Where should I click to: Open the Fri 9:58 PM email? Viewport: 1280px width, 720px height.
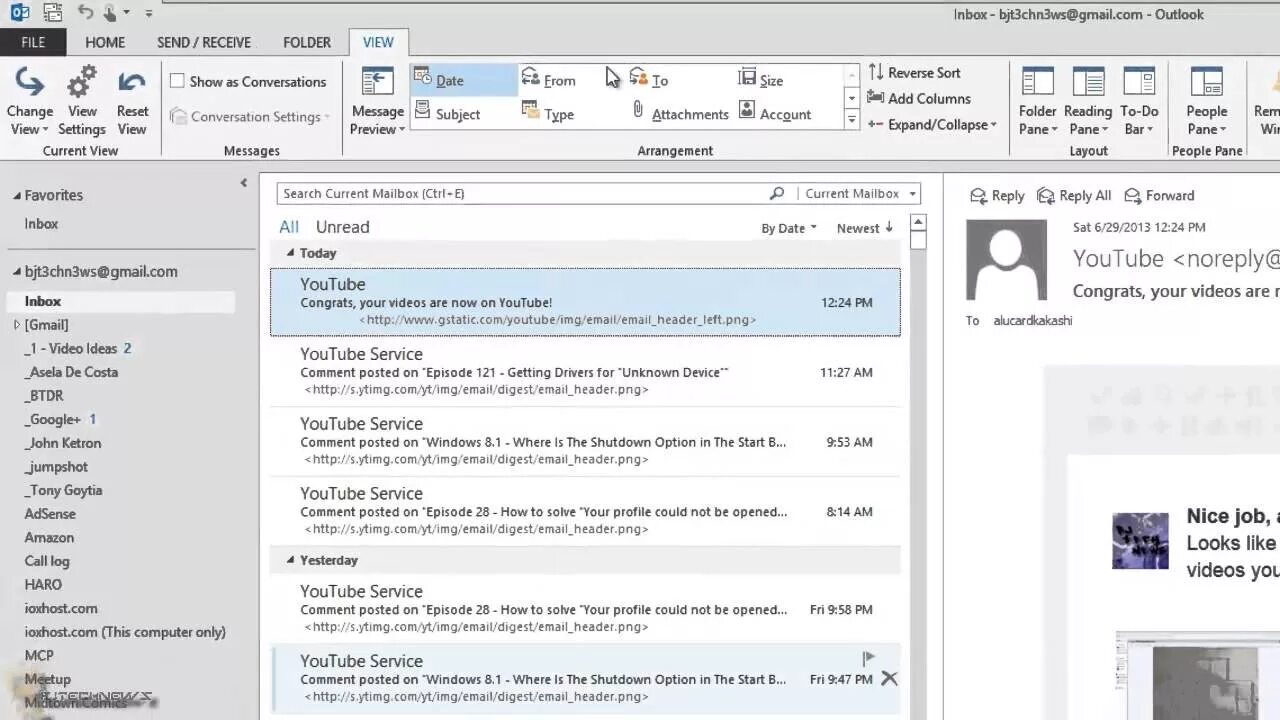tap(585, 609)
